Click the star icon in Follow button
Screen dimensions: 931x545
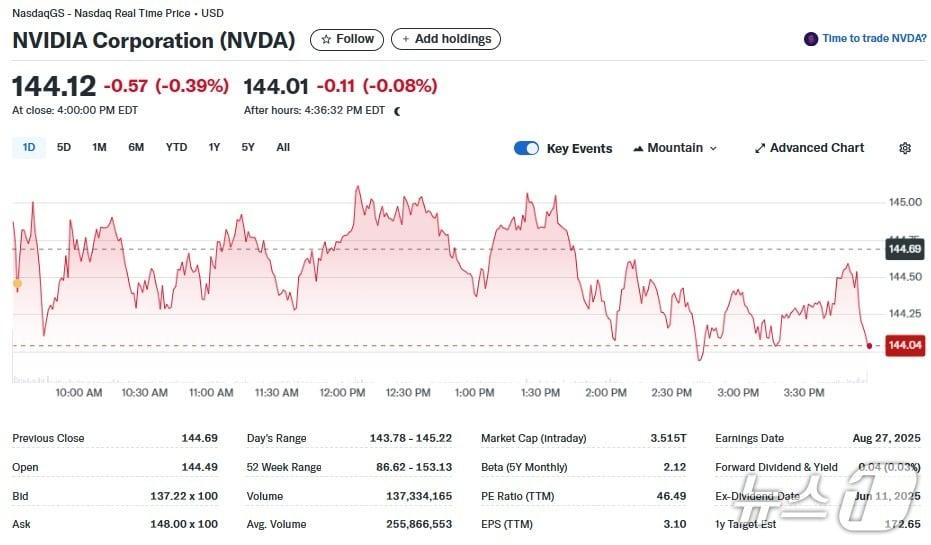[x=326, y=39]
